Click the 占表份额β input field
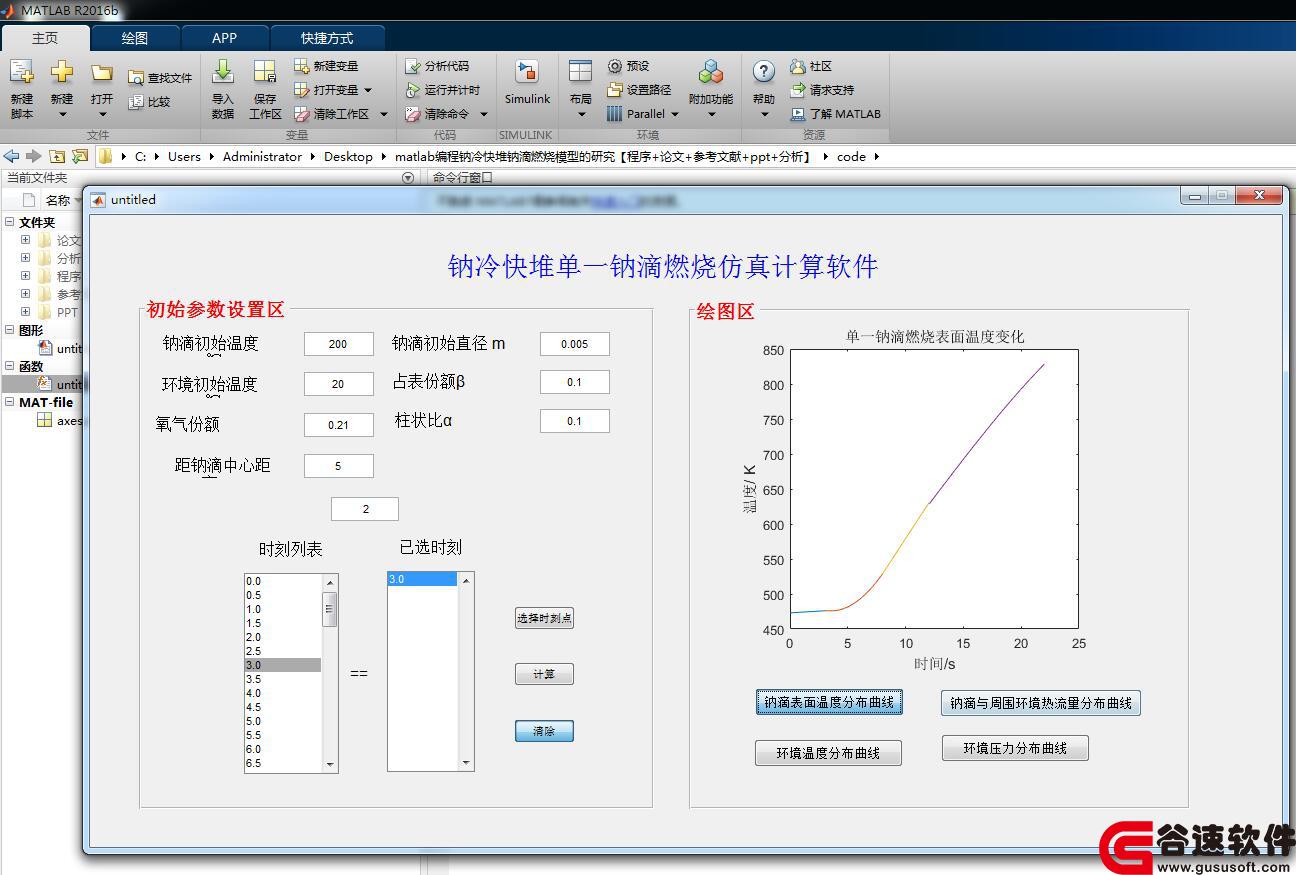Viewport: 1296px width, 875px height. 575,382
